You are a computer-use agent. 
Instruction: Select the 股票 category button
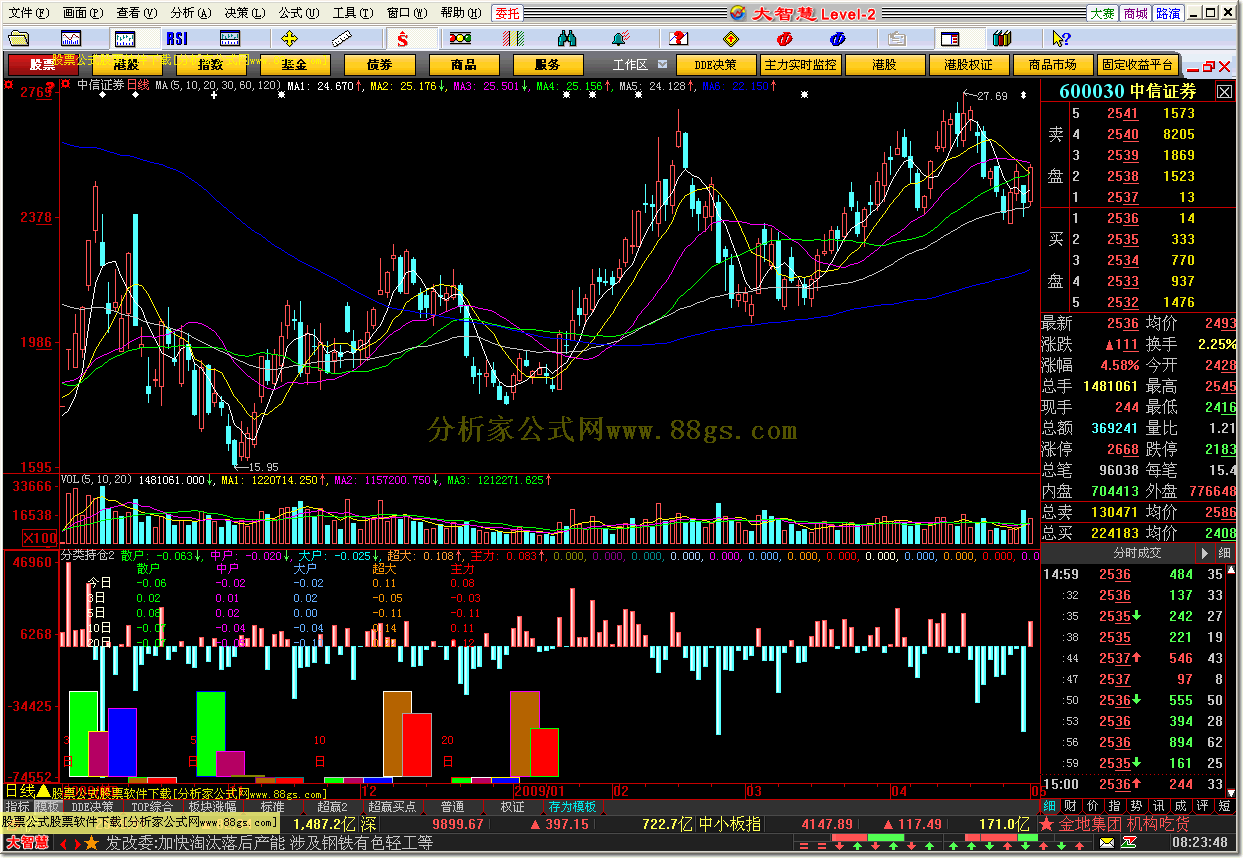[x=42, y=64]
